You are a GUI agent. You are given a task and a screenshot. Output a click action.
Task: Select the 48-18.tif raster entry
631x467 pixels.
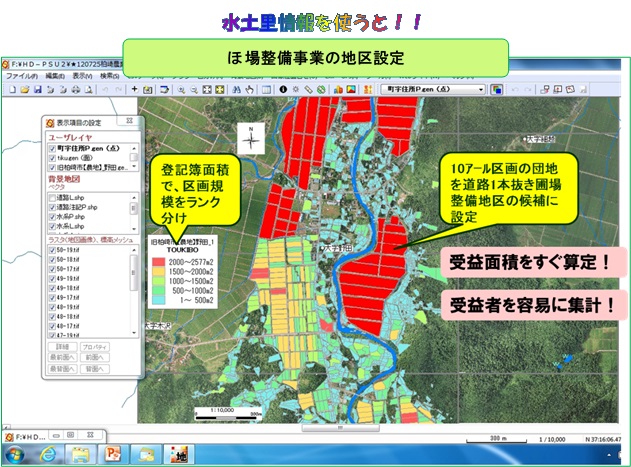pyautogui.click(x=68, y=317)
